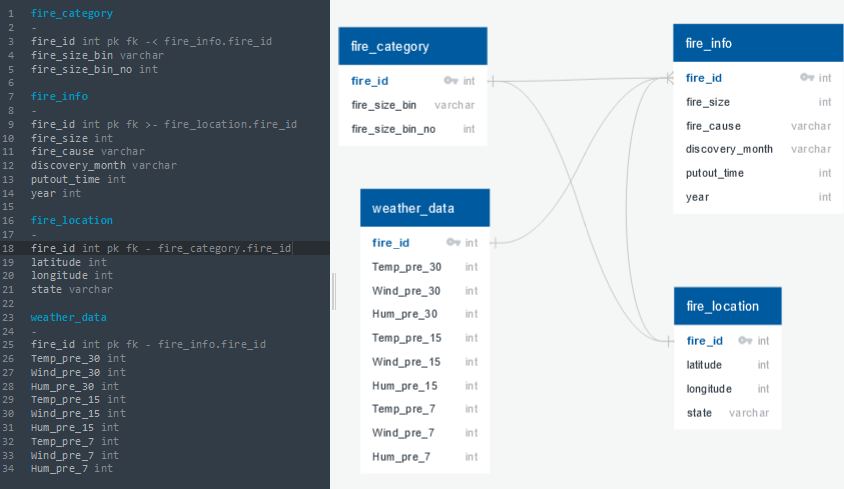Click the fire_id field in weather_data table

coord(425,243)
